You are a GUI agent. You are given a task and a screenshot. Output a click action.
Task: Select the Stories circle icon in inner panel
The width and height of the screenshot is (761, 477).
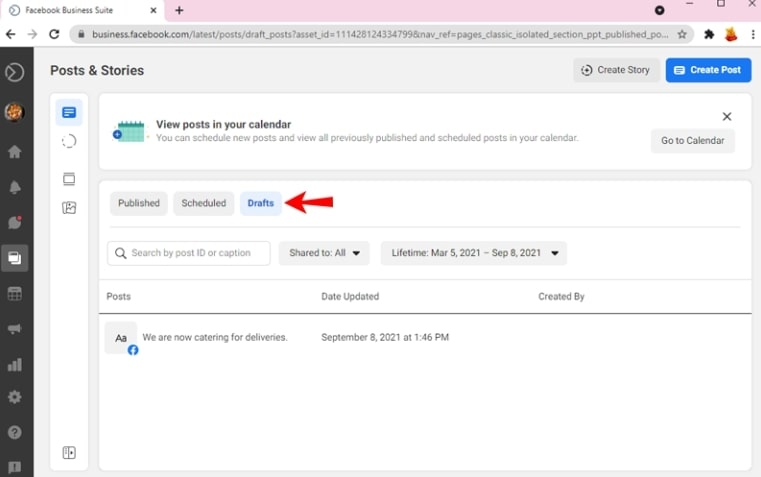[x=69, y=141]
